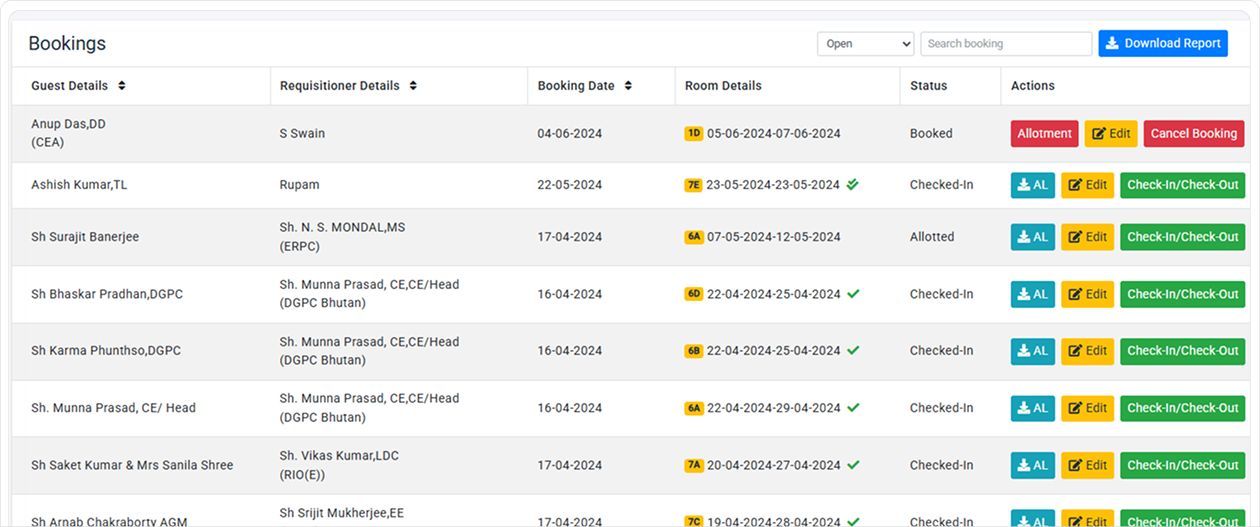Edit Sh Saket Kumar & Mrs Sanila booking

coord(1087,465)
